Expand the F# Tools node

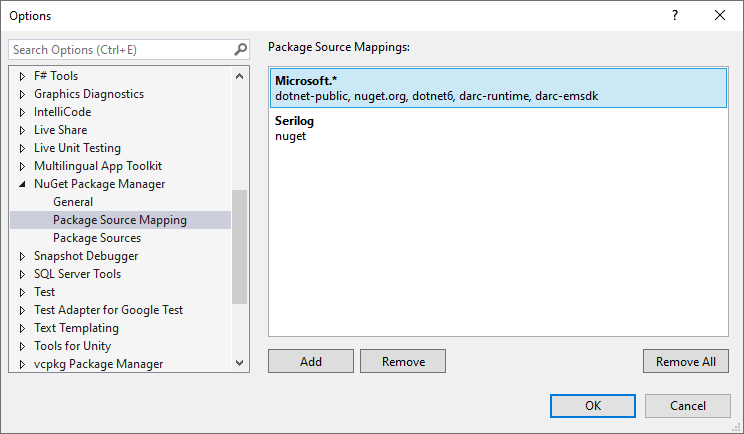point(22,76)
